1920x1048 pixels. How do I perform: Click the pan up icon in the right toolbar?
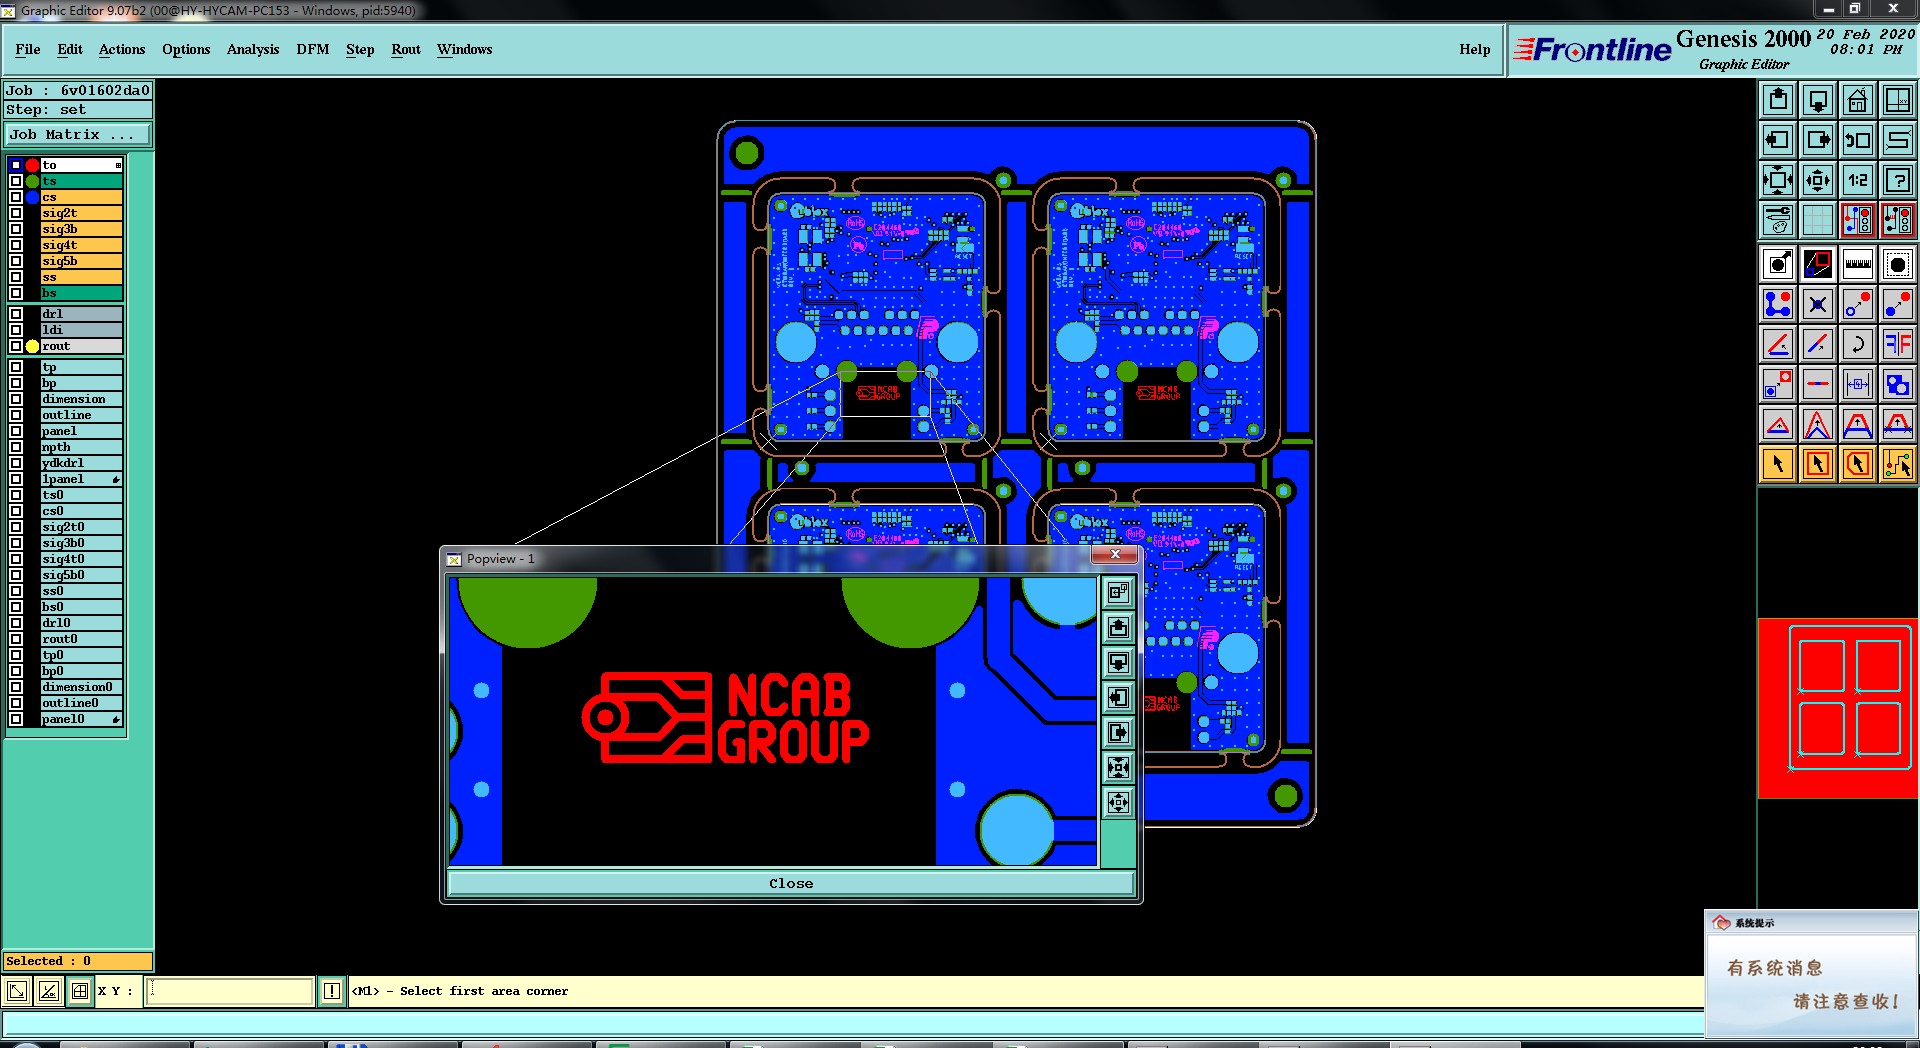pos(1778,100)
